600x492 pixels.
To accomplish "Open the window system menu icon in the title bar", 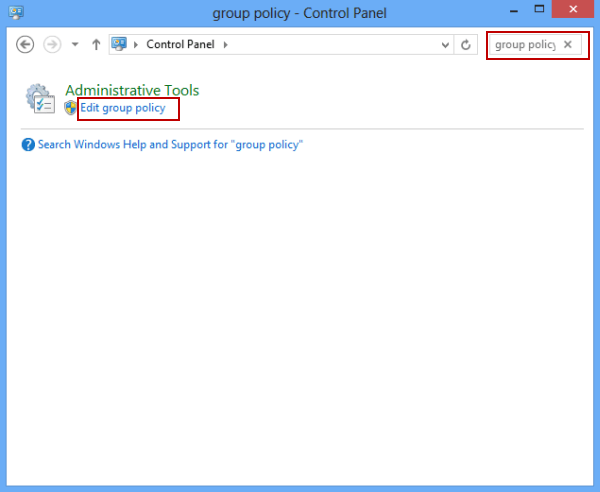I will [16, 13].
